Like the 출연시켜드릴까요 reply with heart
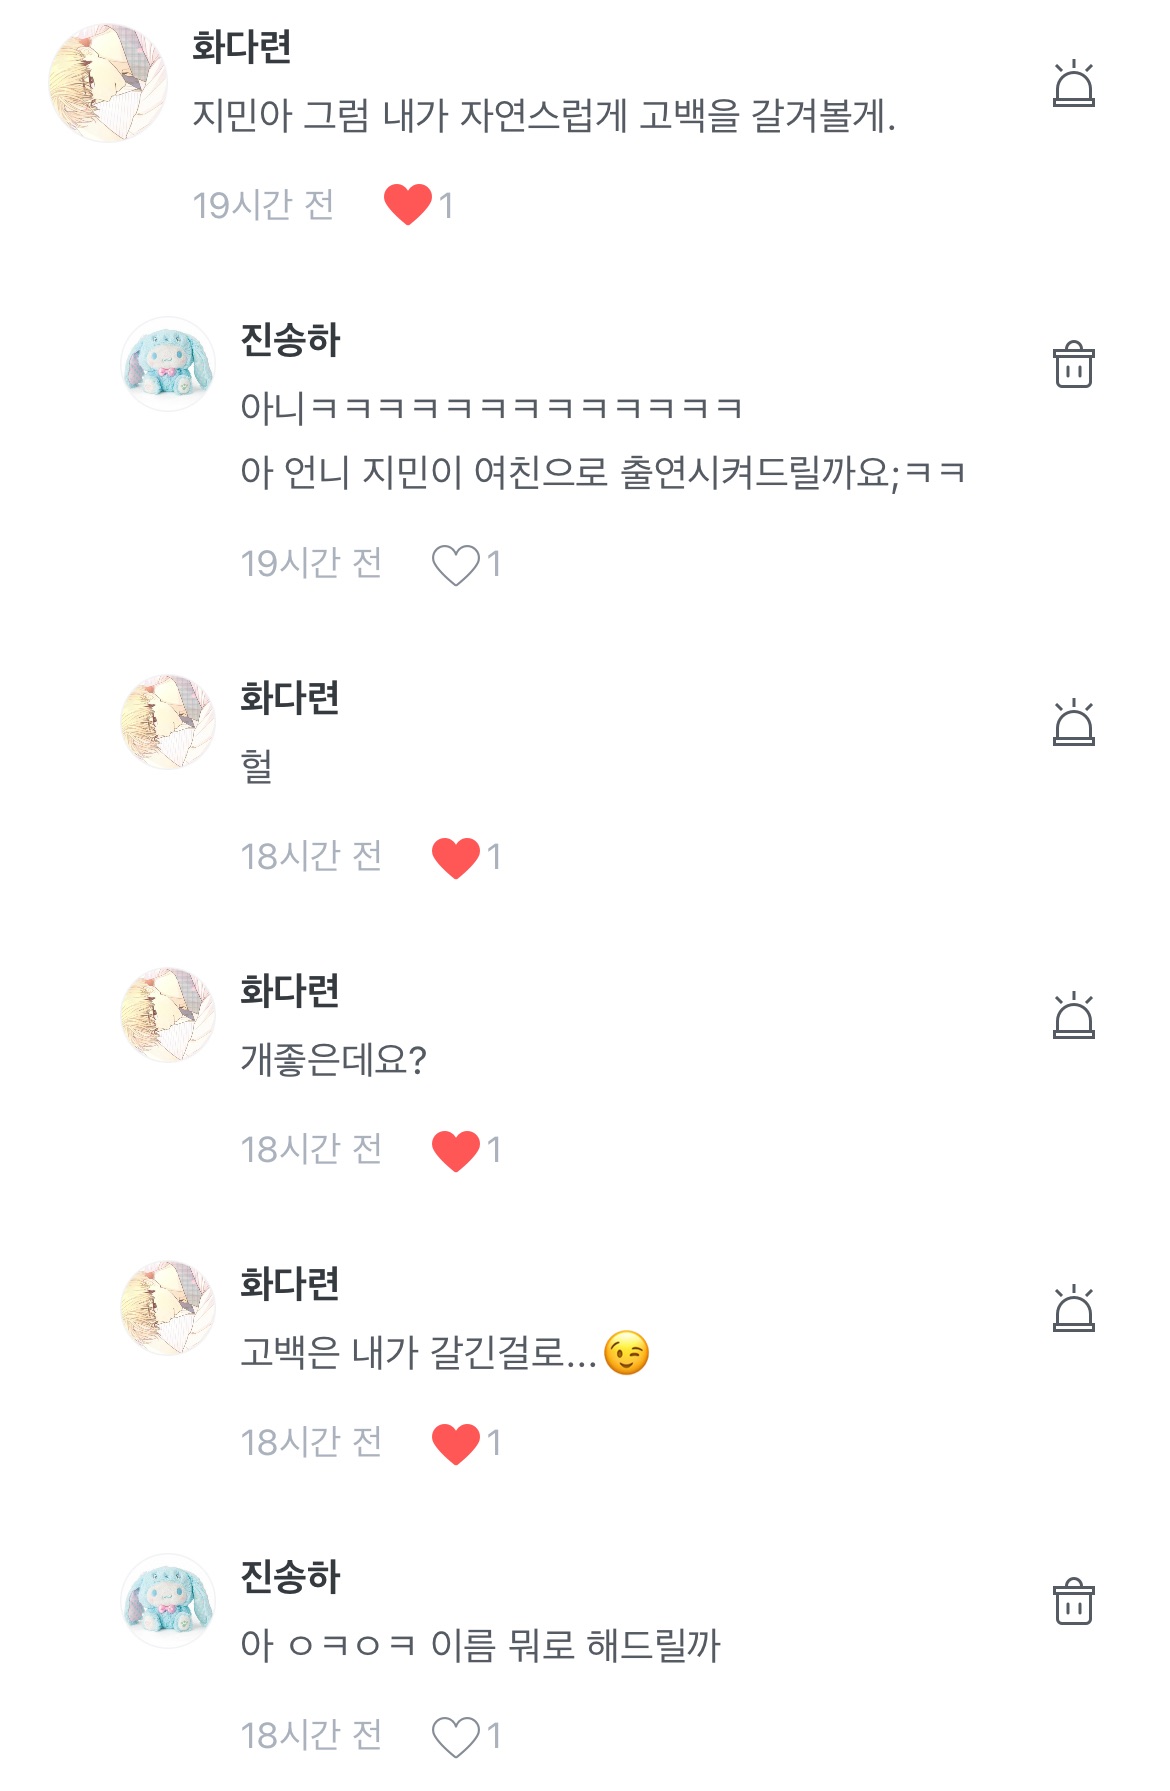1170x1791 pixels. (x=456, y=564)
